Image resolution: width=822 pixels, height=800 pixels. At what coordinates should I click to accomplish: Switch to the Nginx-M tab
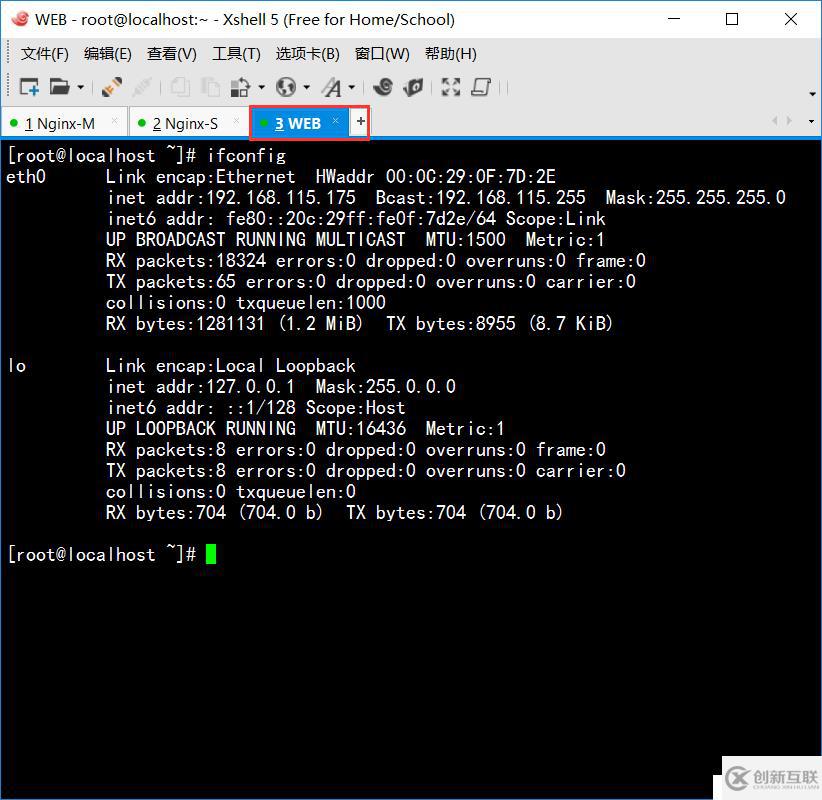tap(62, 123)
